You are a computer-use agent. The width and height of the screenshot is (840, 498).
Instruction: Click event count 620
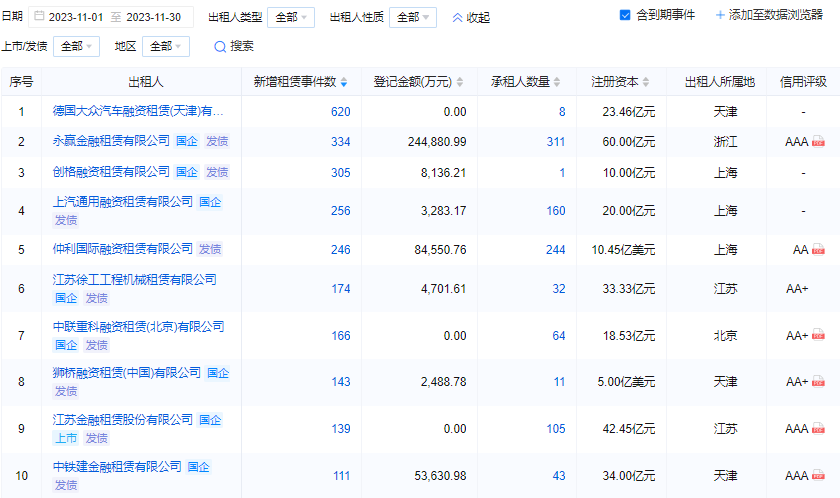[341, 112]
